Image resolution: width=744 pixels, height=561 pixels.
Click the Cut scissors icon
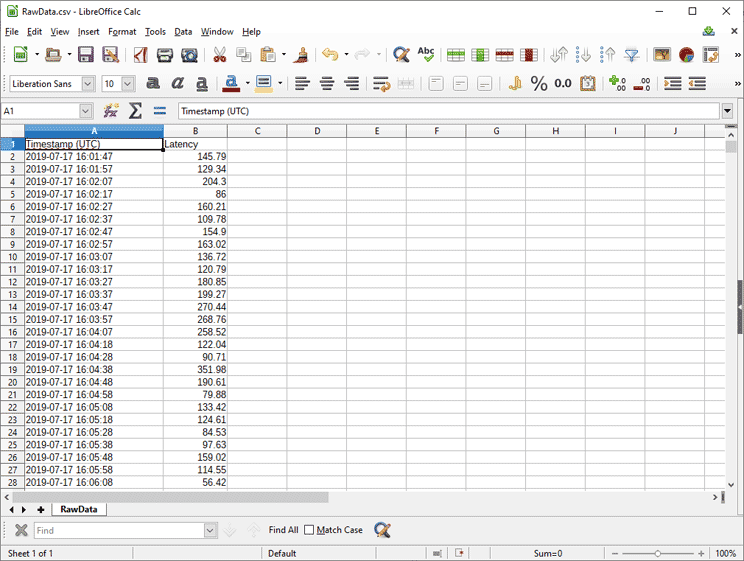(x=218, y=55)
